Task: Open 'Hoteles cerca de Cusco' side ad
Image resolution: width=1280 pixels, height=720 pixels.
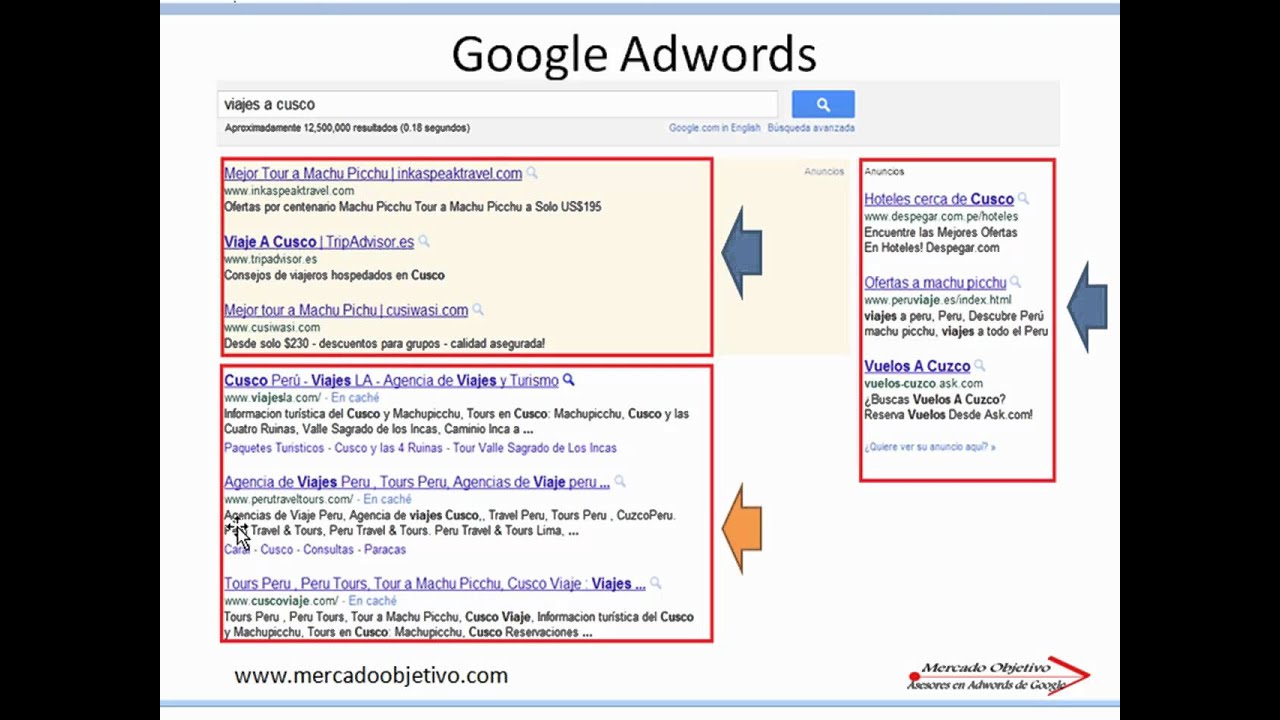Action: (x=939, y=199)
